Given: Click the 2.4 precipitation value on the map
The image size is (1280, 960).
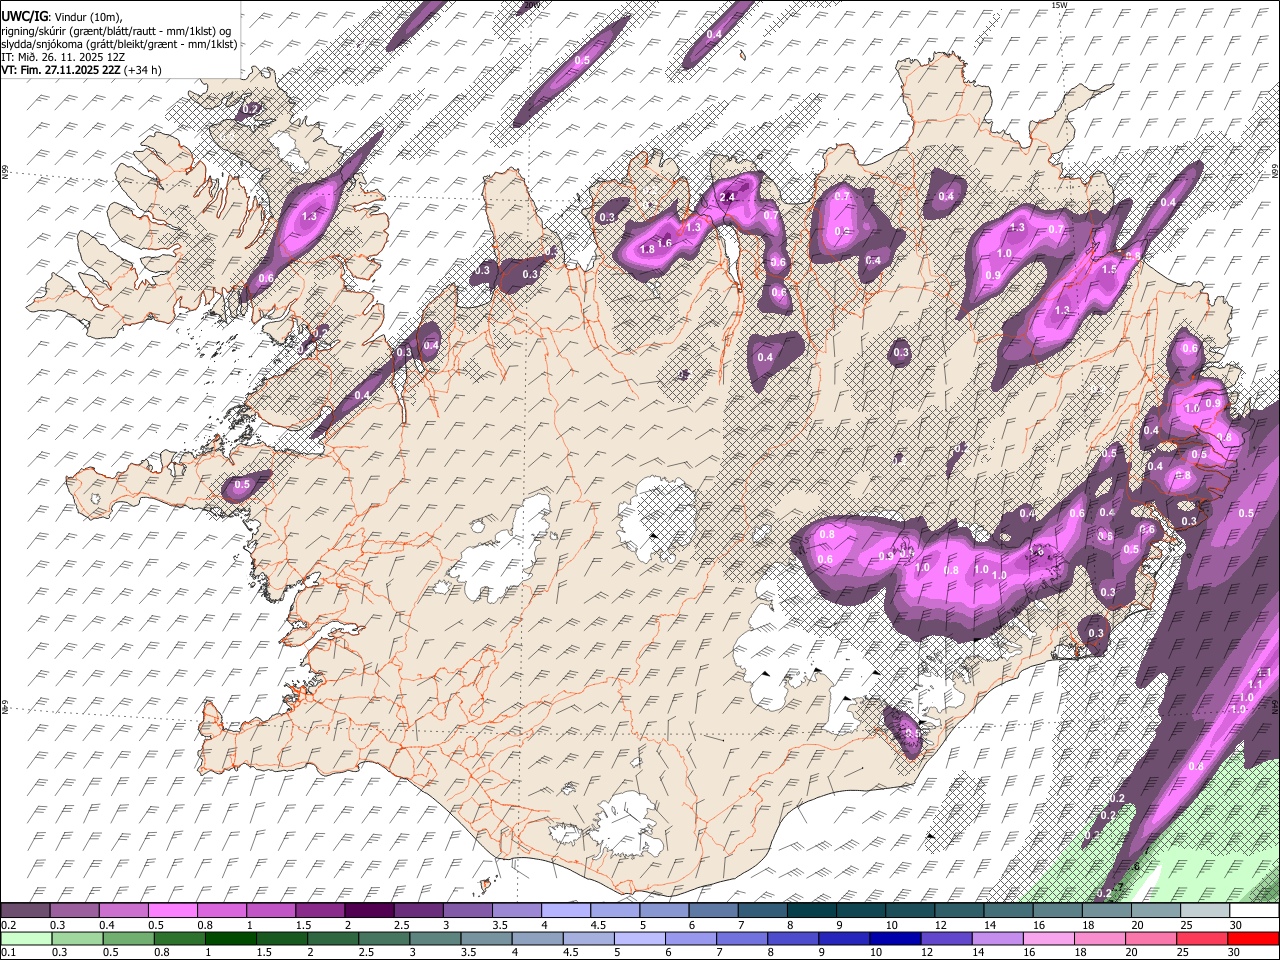Looking at the screenshot, I should coord(727,197).
